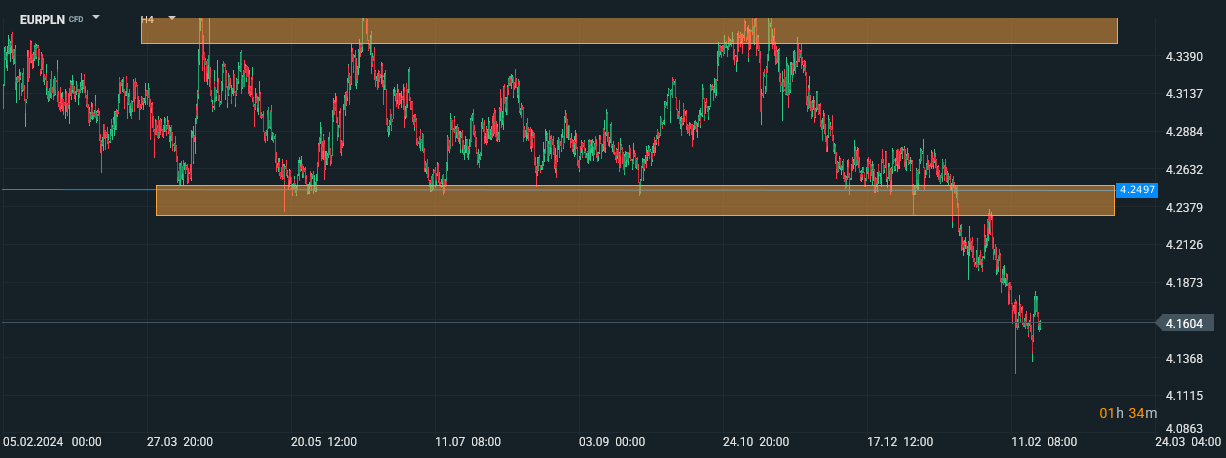Open the H4 timeframe dropdown arrow
Viewport: 1226px width, 458px height.
172,18
